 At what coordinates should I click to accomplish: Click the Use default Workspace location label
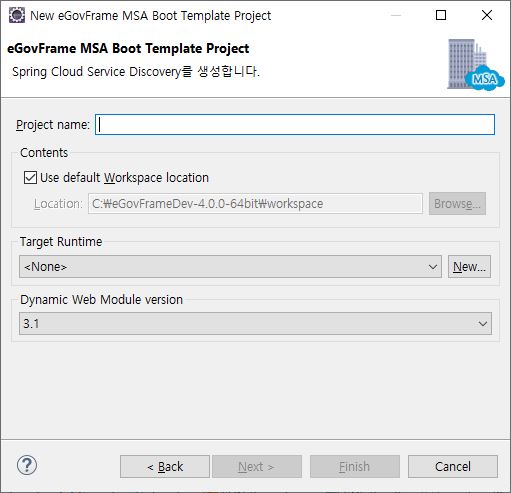pyautogui.click(x=124, y=178)
